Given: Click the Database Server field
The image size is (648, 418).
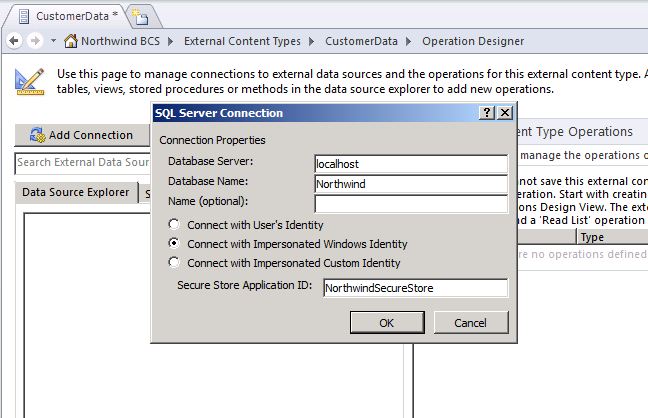Looking at the screenshot, I should pyautogui.click(x=411, y=164).
